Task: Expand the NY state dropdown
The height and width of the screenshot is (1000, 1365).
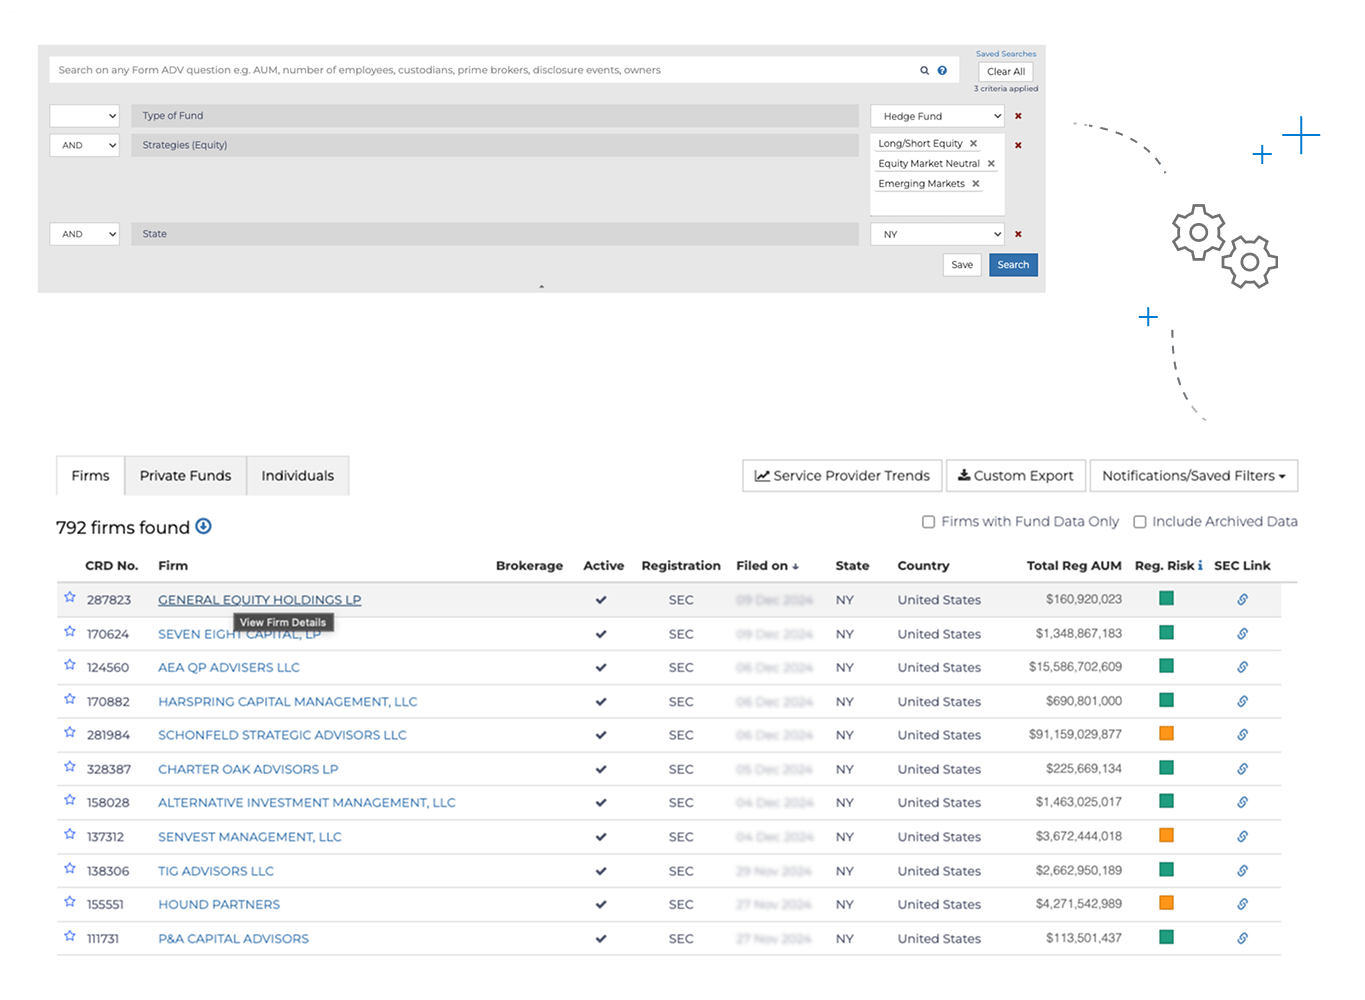Action: [936, 234]
